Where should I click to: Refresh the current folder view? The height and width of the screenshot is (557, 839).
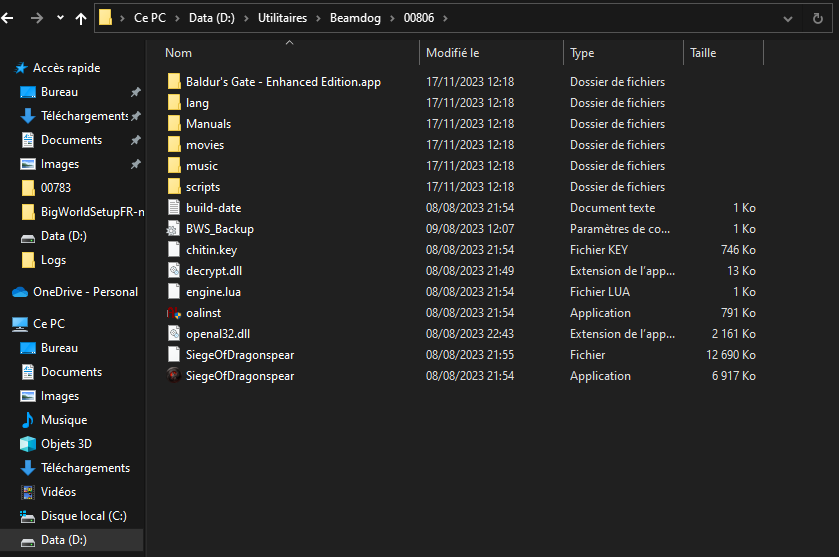[818, 19]
